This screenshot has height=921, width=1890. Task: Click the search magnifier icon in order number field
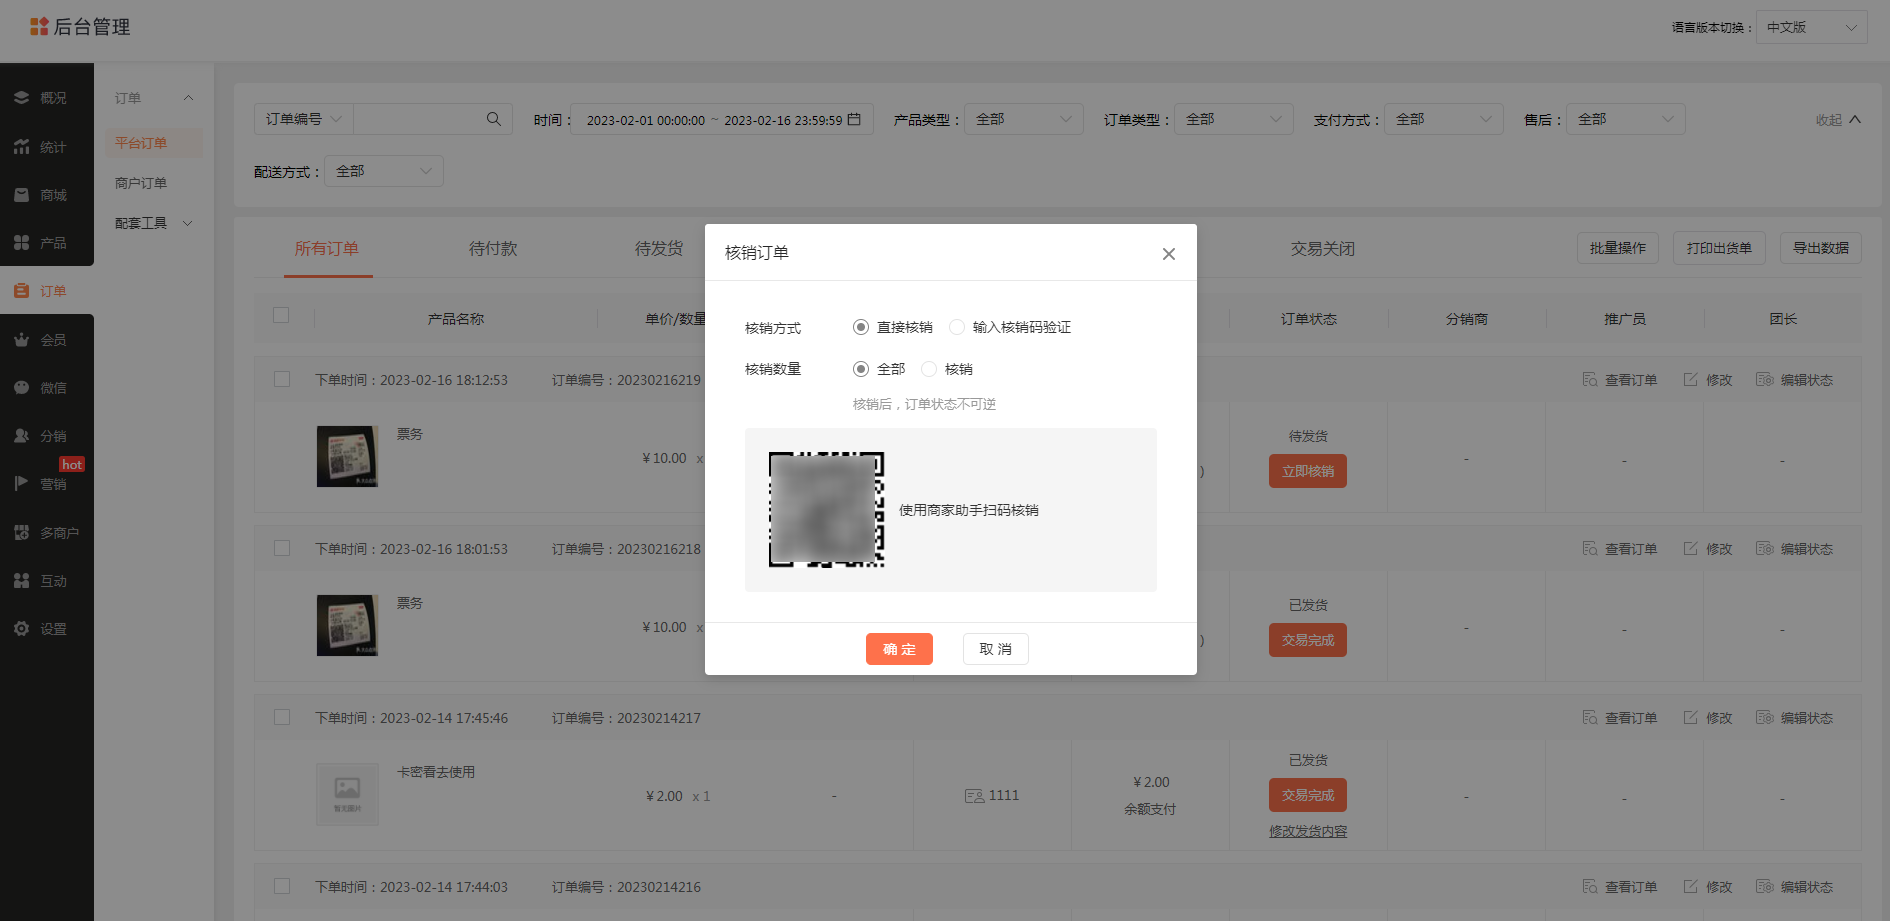[494, 119]
